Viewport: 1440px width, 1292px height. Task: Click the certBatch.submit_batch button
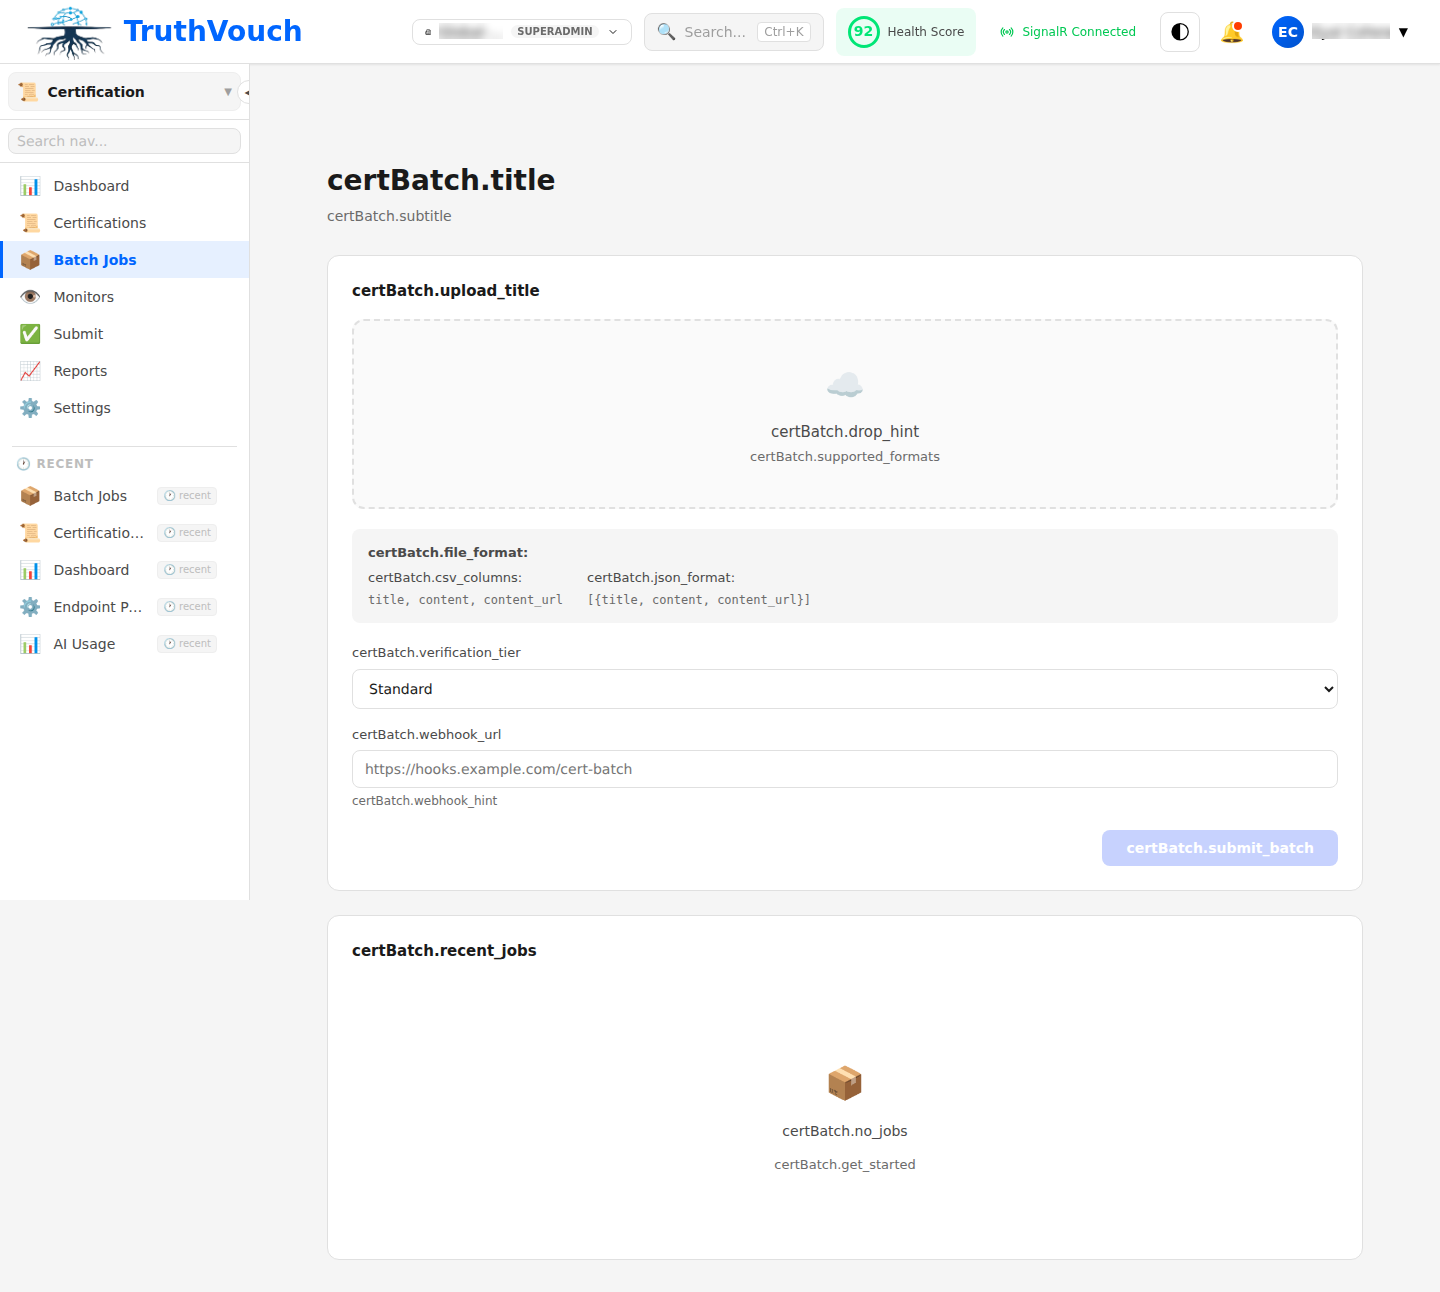(1219, 847)
